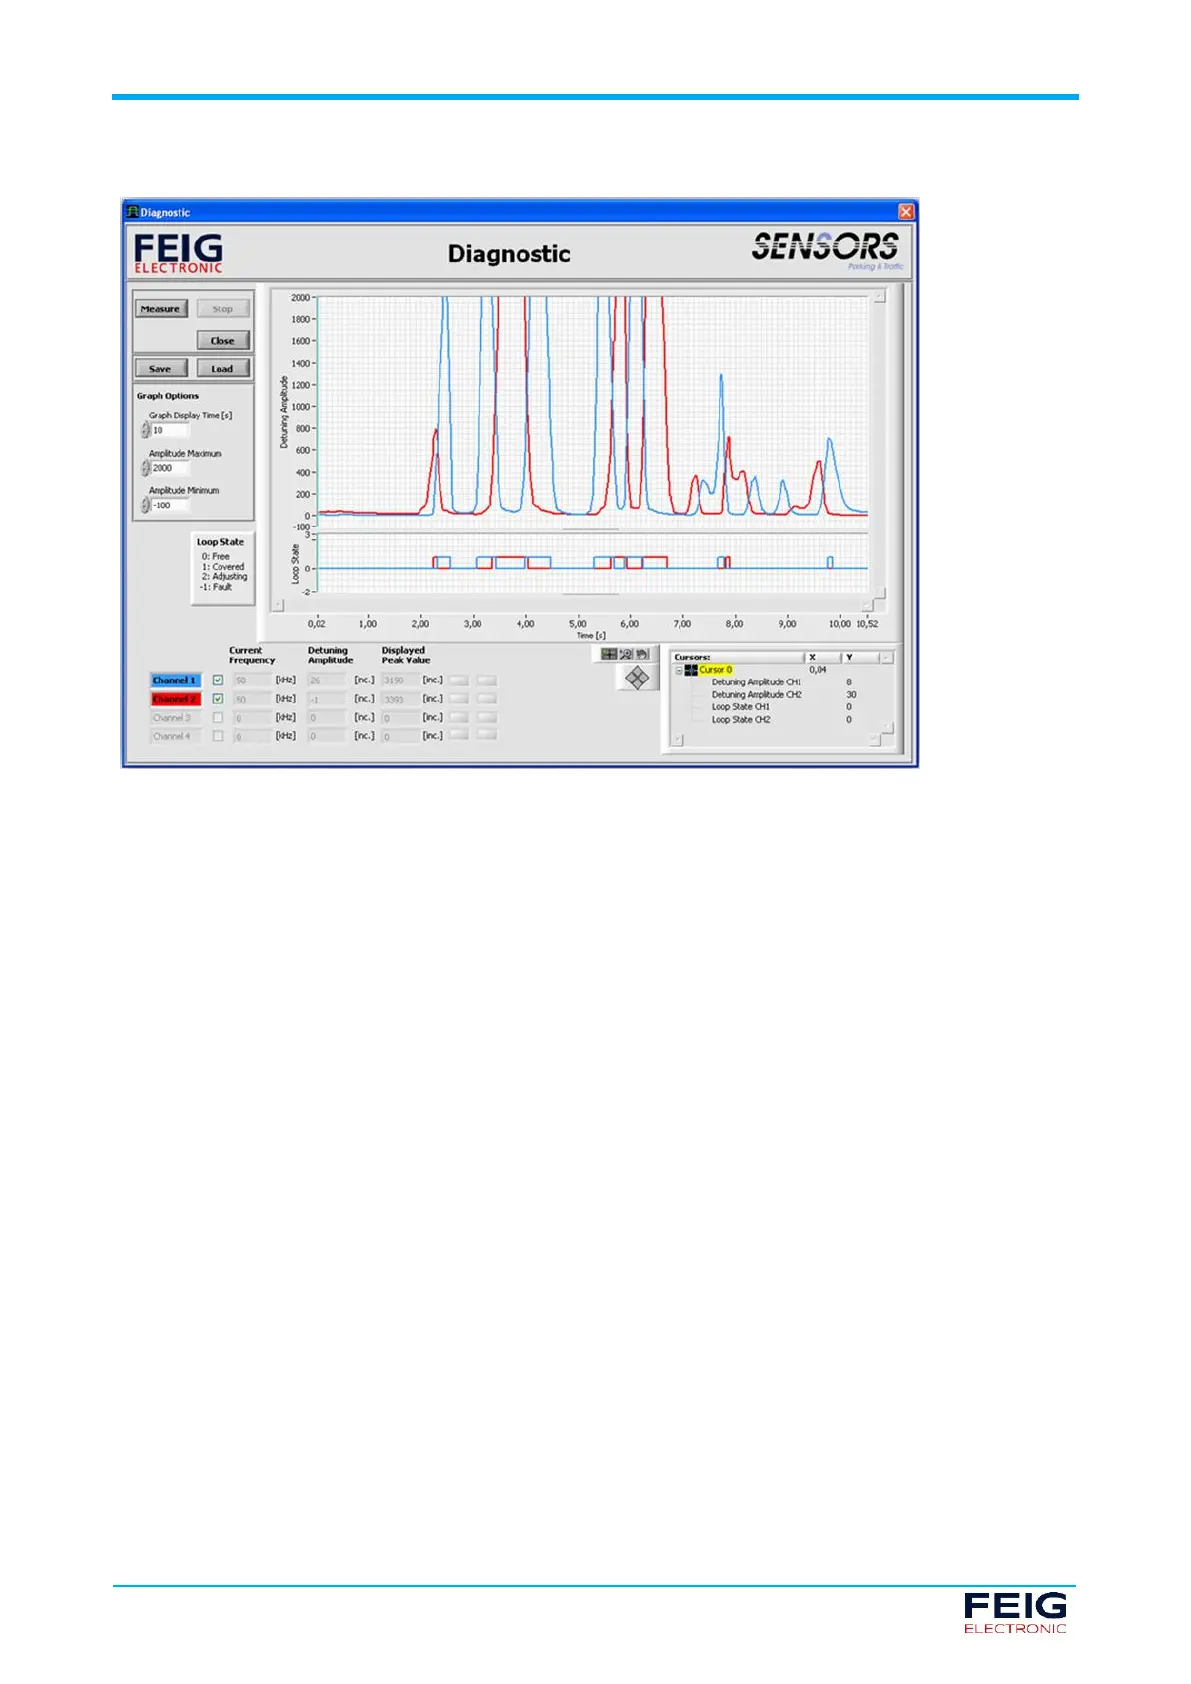Click the Y column header in the cursors table
Viewport: 1191px width, 1684px height.
tap(859, 657)
